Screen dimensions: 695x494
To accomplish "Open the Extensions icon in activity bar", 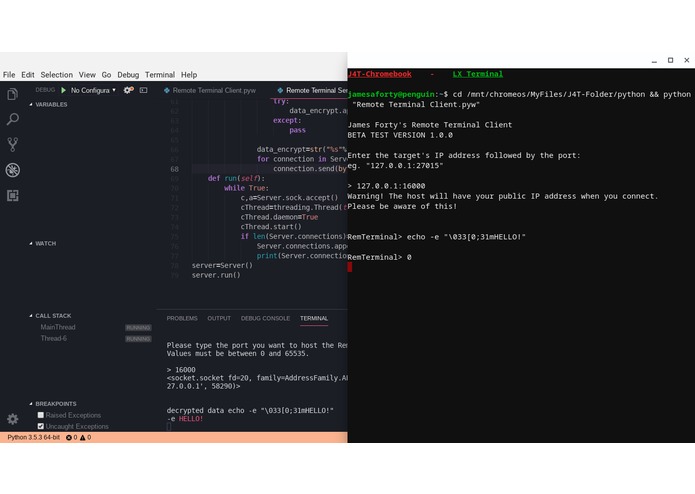I will pyautogui.click(x=12, y=195).
